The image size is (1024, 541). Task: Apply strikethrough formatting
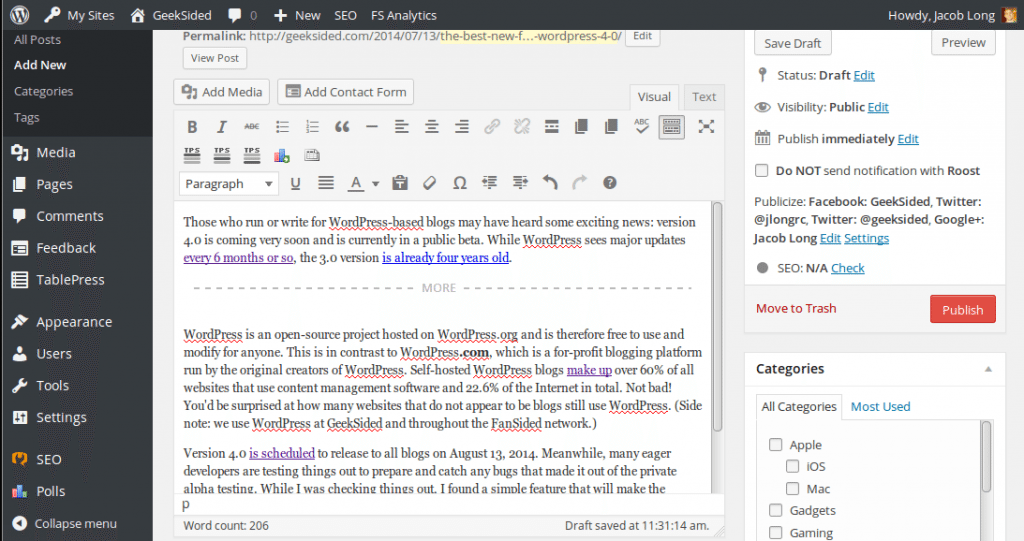tap(251, 127)
